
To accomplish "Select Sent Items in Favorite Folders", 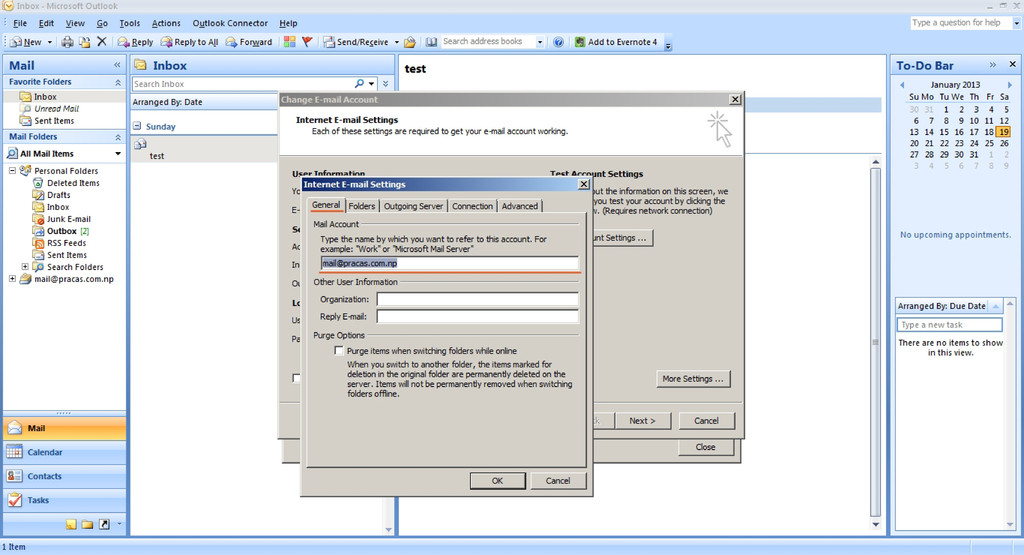I will [x=54, y=121].
